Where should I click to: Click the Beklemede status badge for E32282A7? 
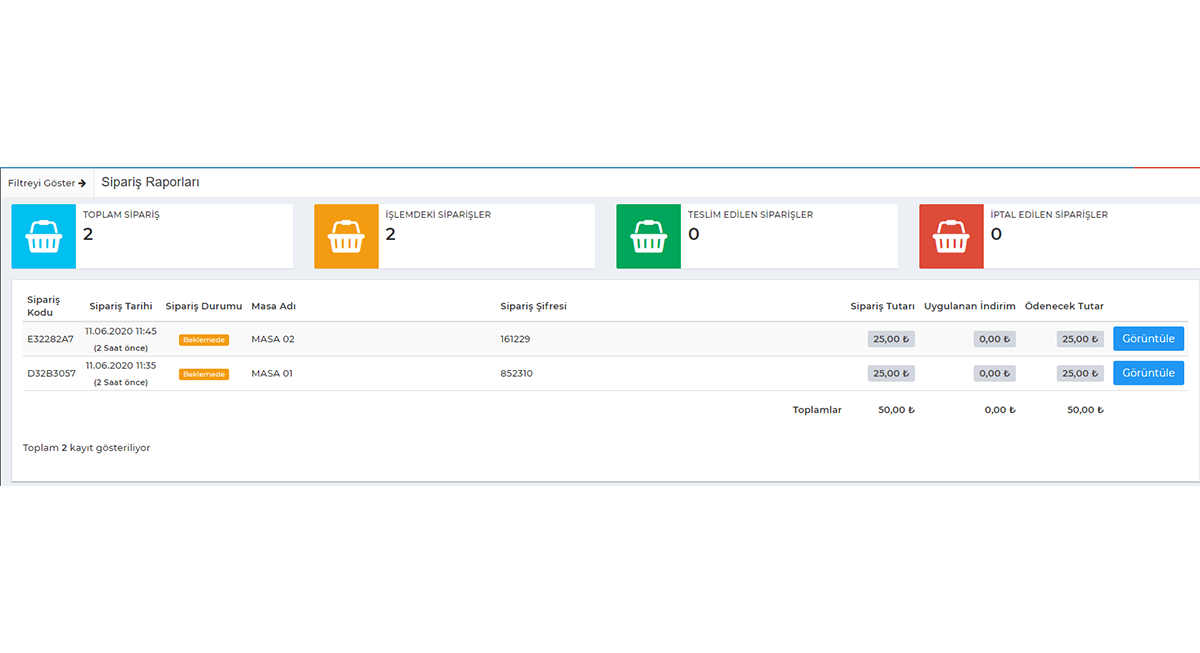point(204,340)
